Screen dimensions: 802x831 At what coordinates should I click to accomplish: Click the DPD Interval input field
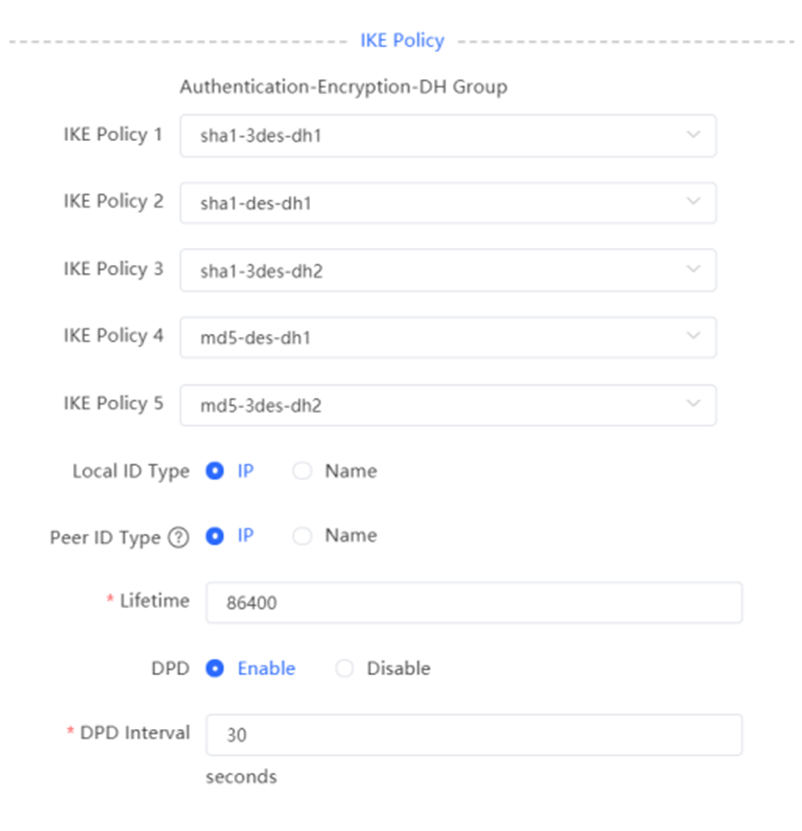tap(474, 735)
